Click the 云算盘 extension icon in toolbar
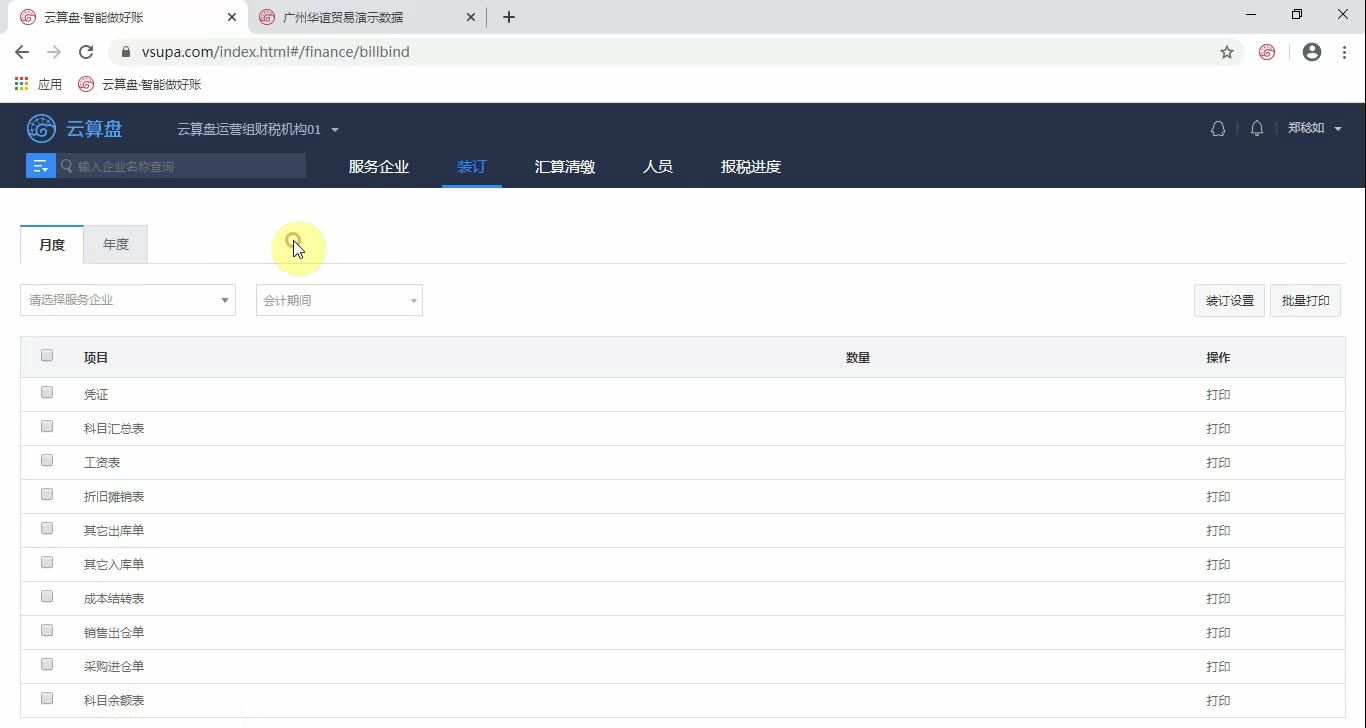The width and height of the screenshot is (1366, 728). click(x=1267, y=52)
